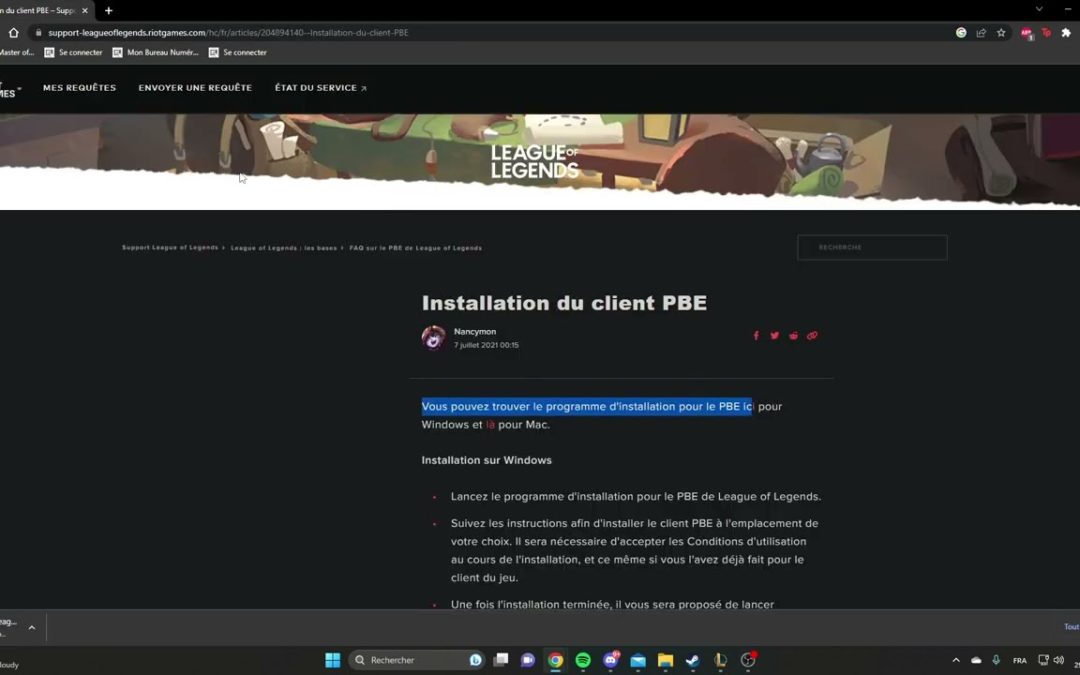
Task: Go to the browser home page icon
Action: pos(13,32)
